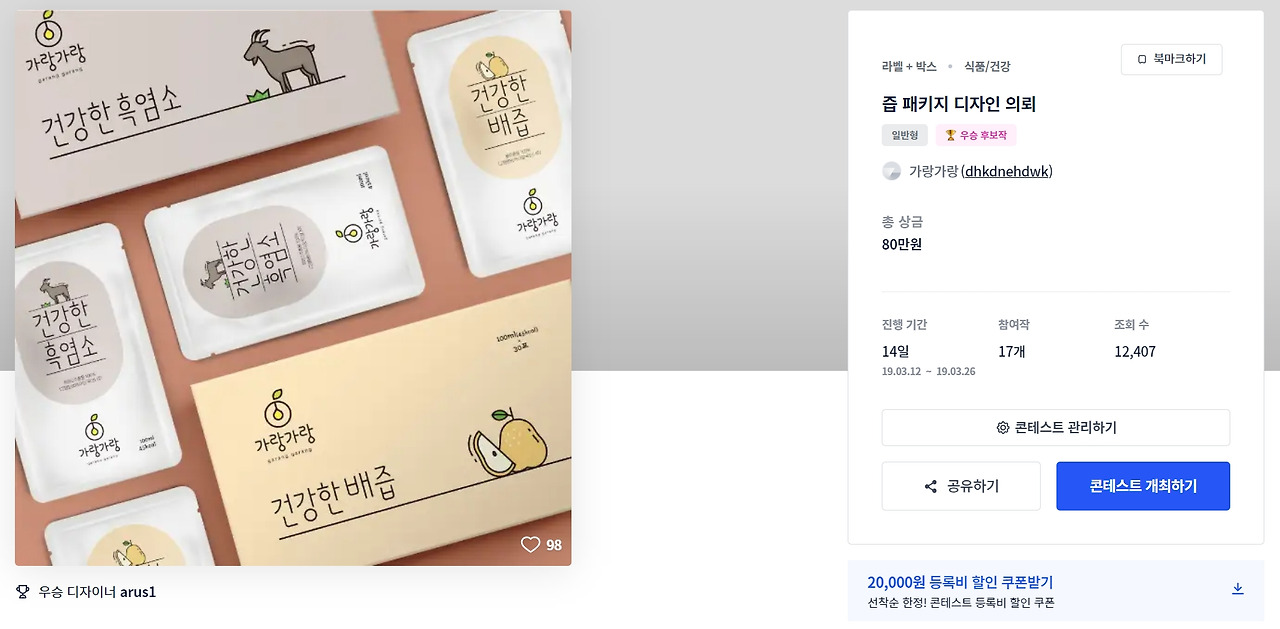The width and height of the screenshot is (1280, 629).
Task: Select the 식품/건강 category
Action: (987, 66)
